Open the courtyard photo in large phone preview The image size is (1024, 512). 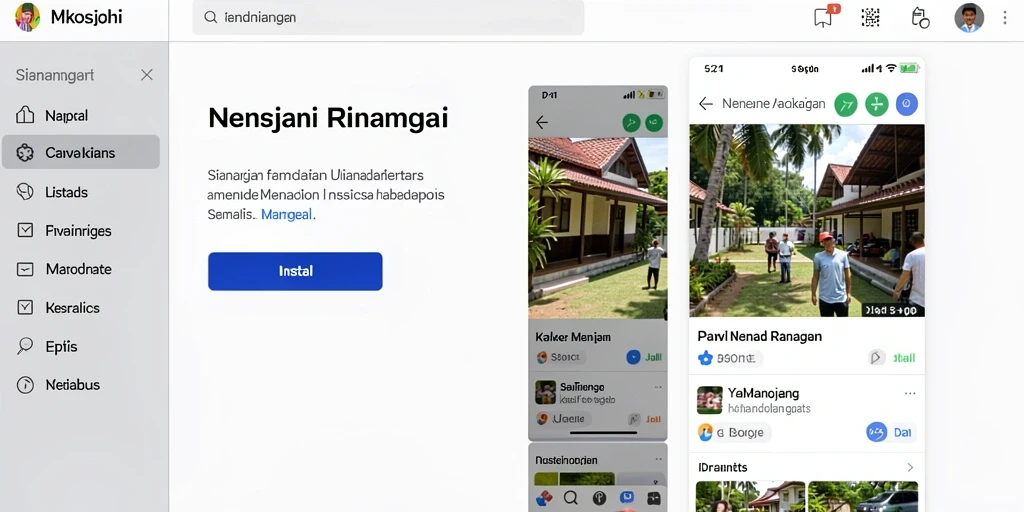(x=807, y=221)
